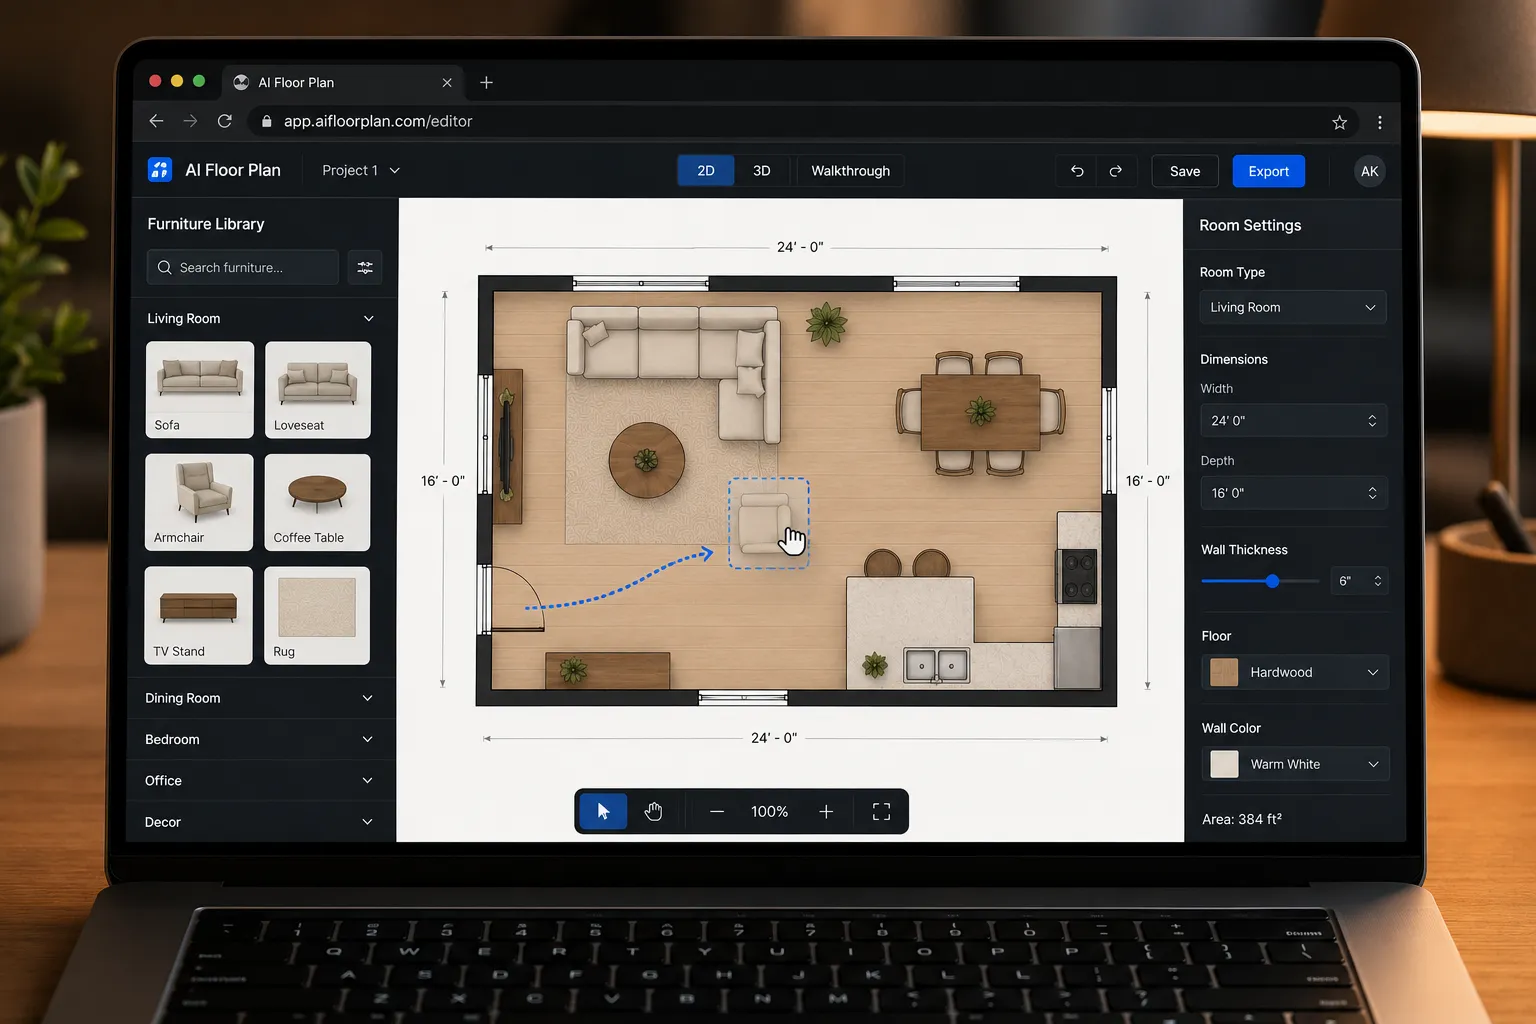Click the Warm White wall color swatch
Screen dimensions: 1536x1024
pyautogui.click(x=1224, y=764)
